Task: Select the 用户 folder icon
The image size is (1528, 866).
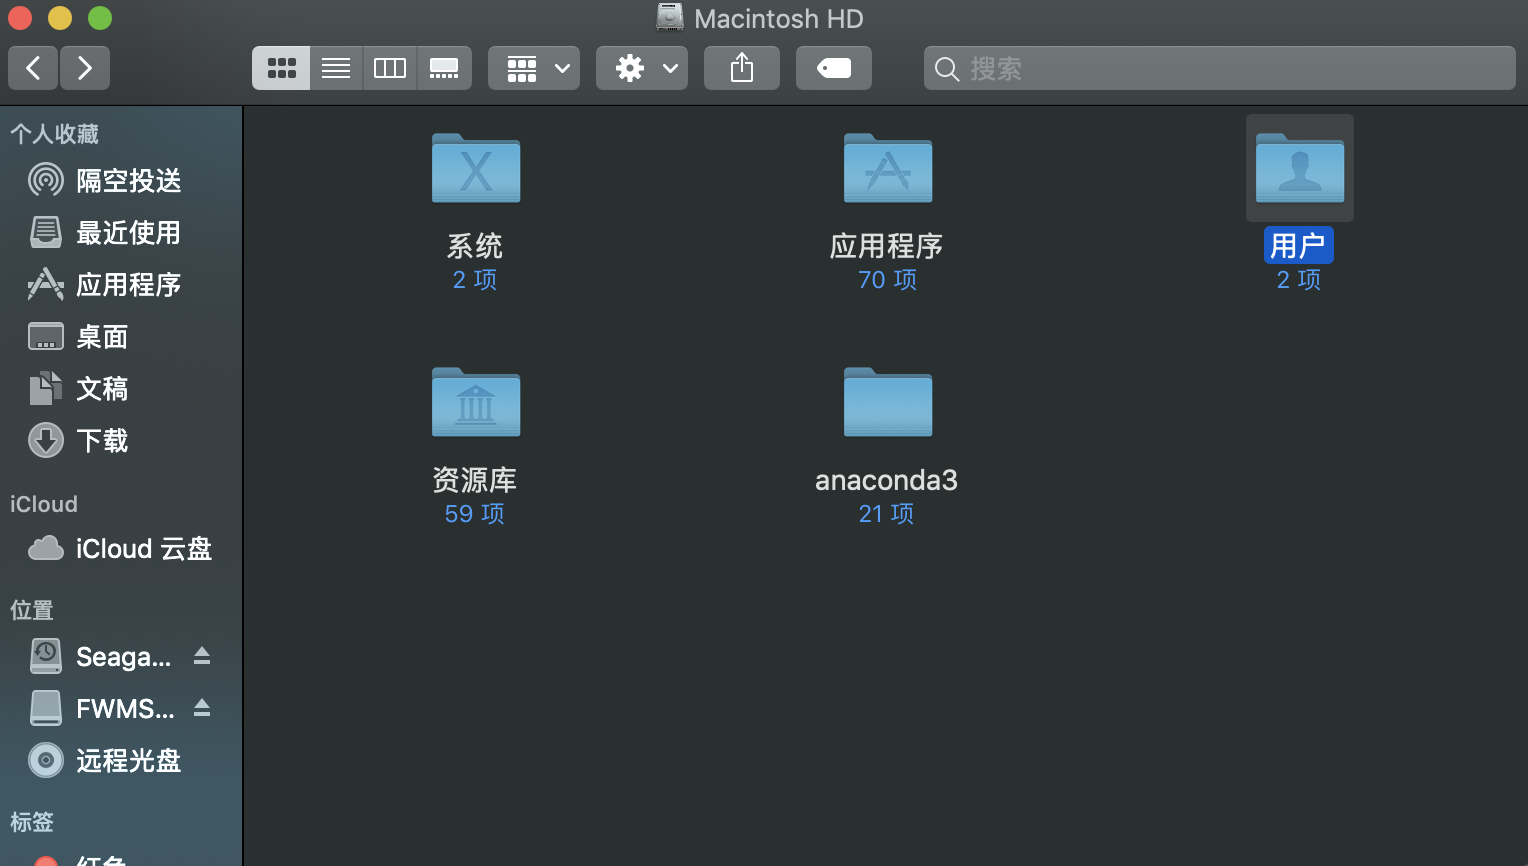Action: click(1300, 169)
